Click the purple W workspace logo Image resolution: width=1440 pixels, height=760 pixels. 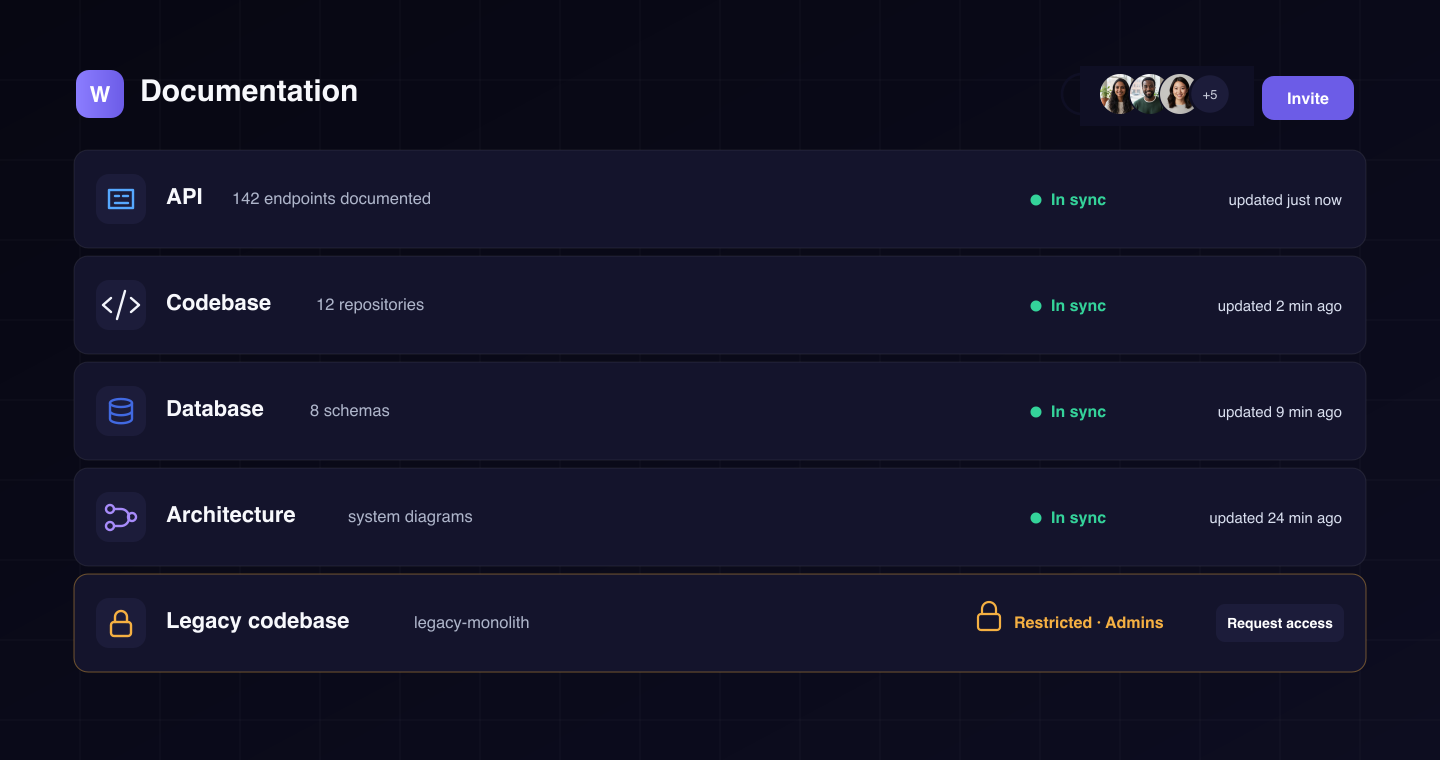100,94
